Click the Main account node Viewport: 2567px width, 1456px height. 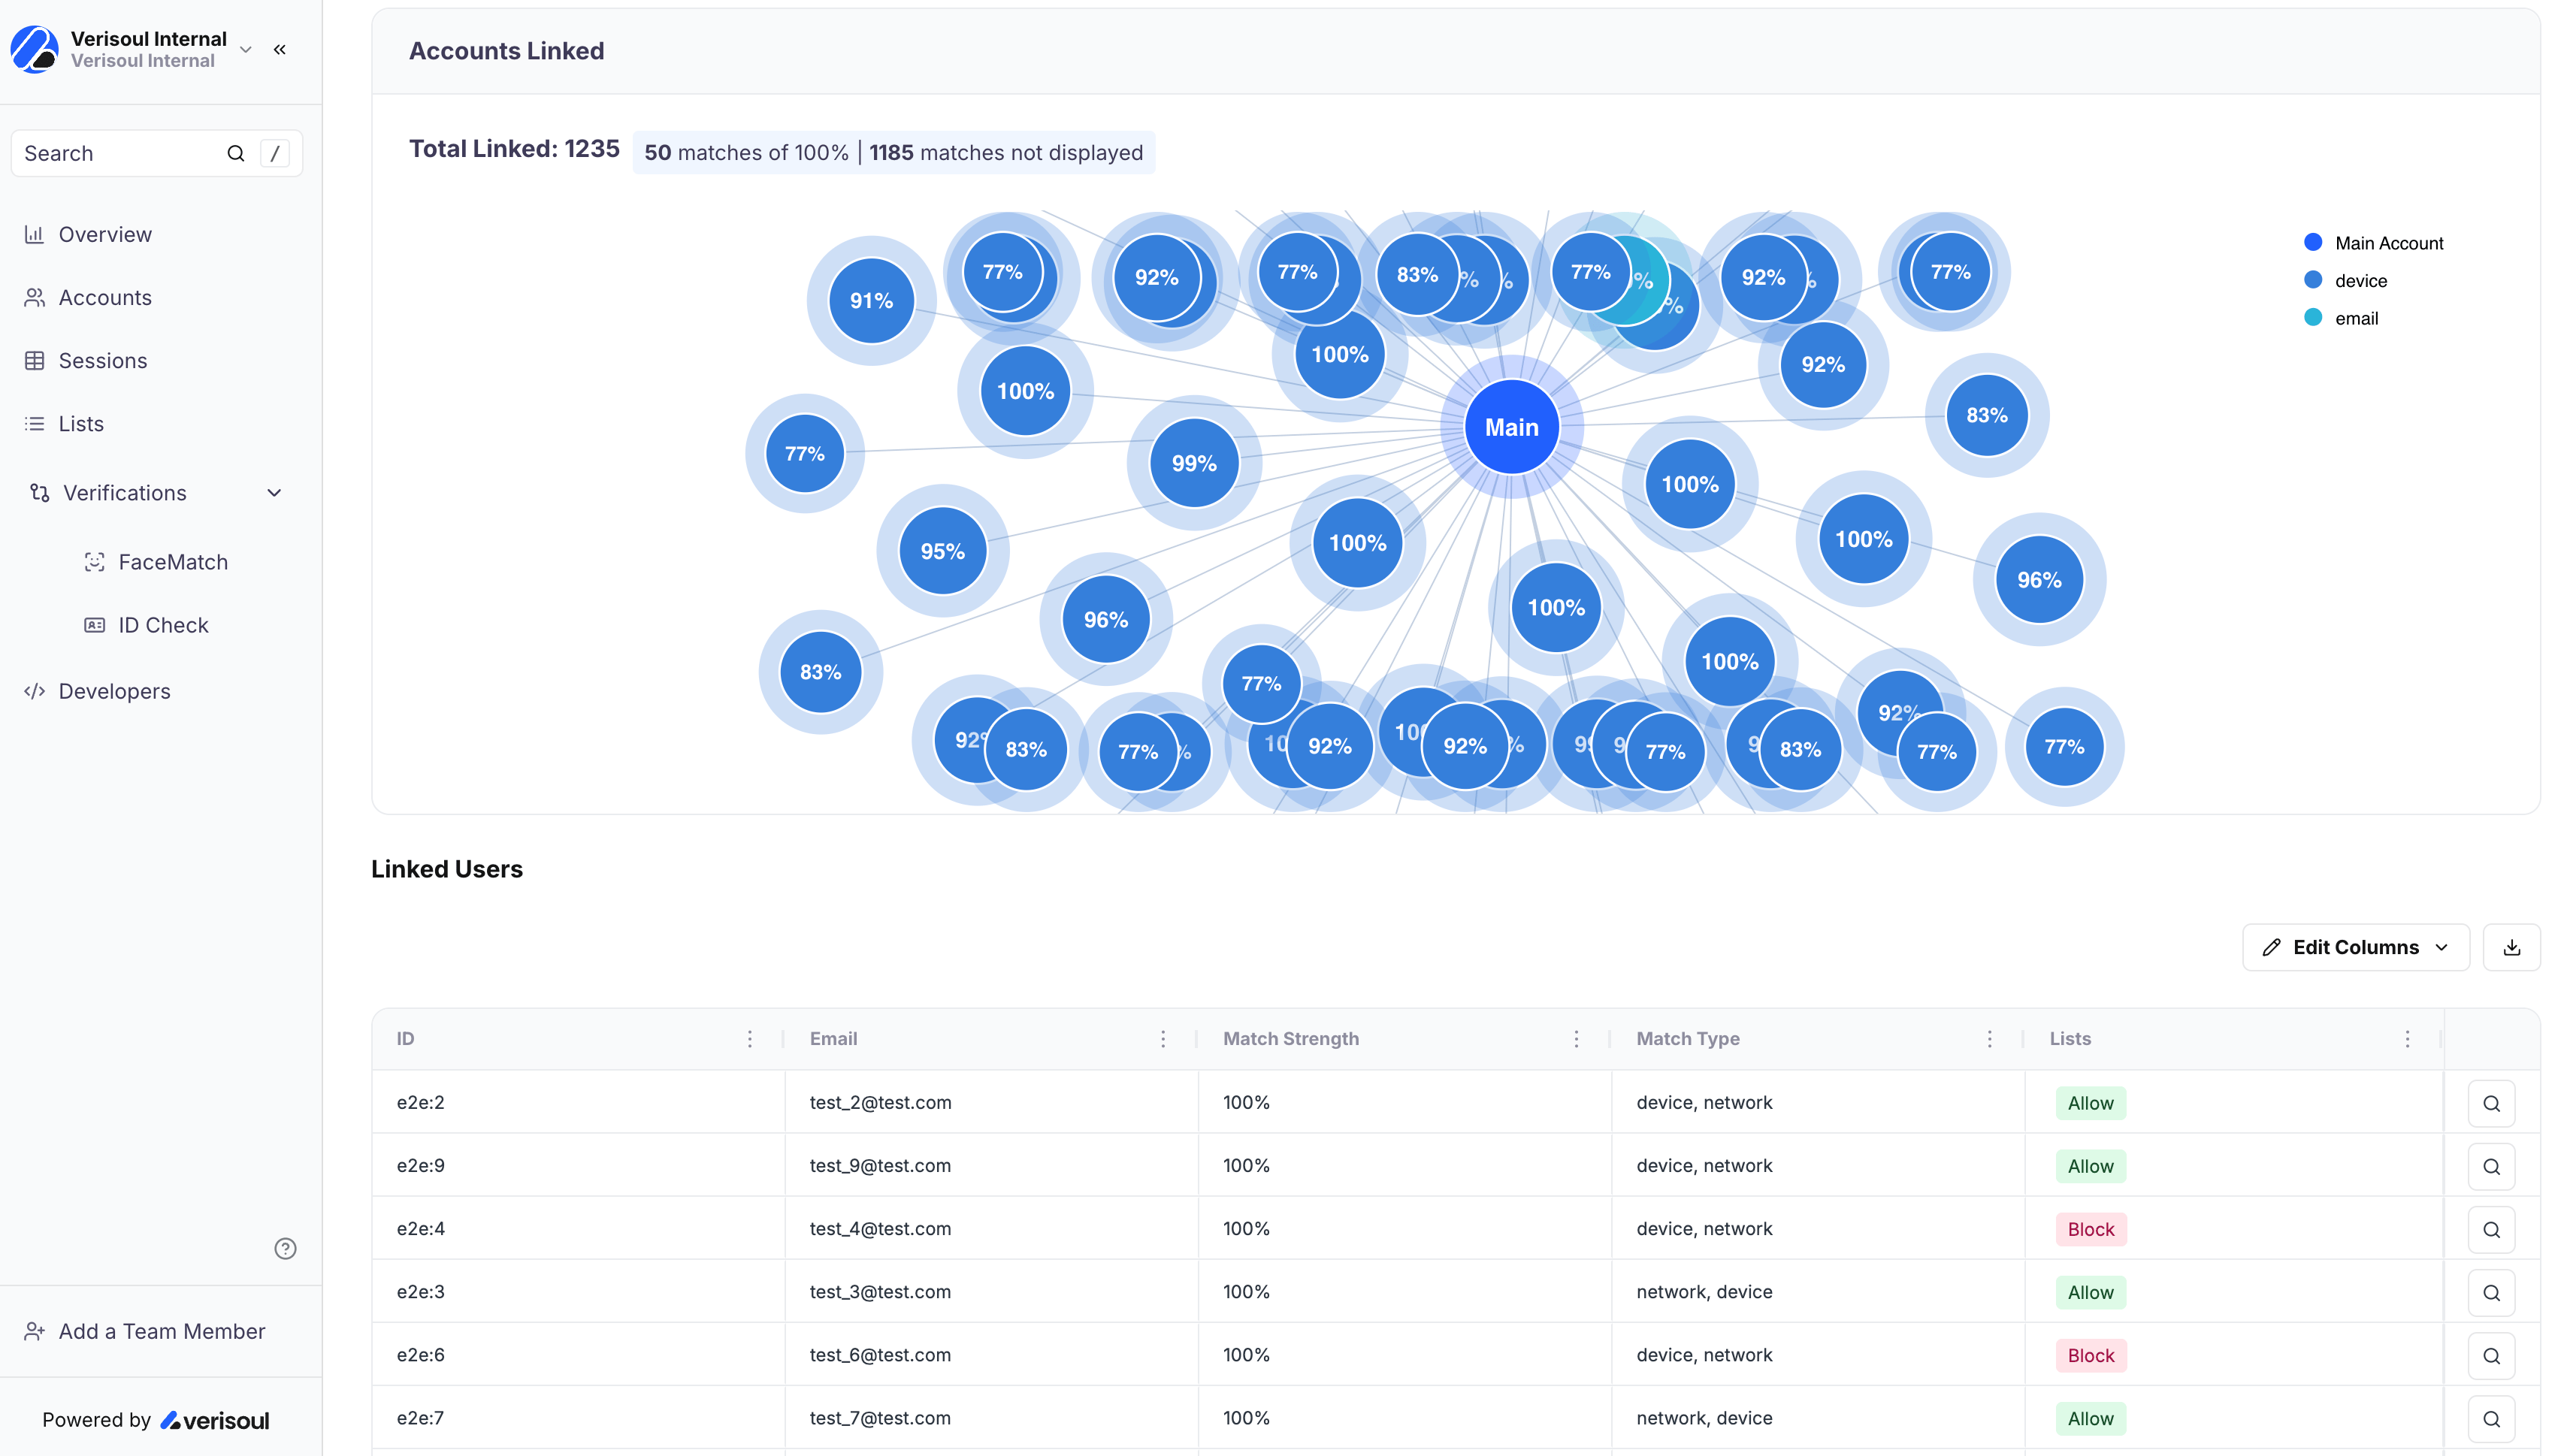1511,427
